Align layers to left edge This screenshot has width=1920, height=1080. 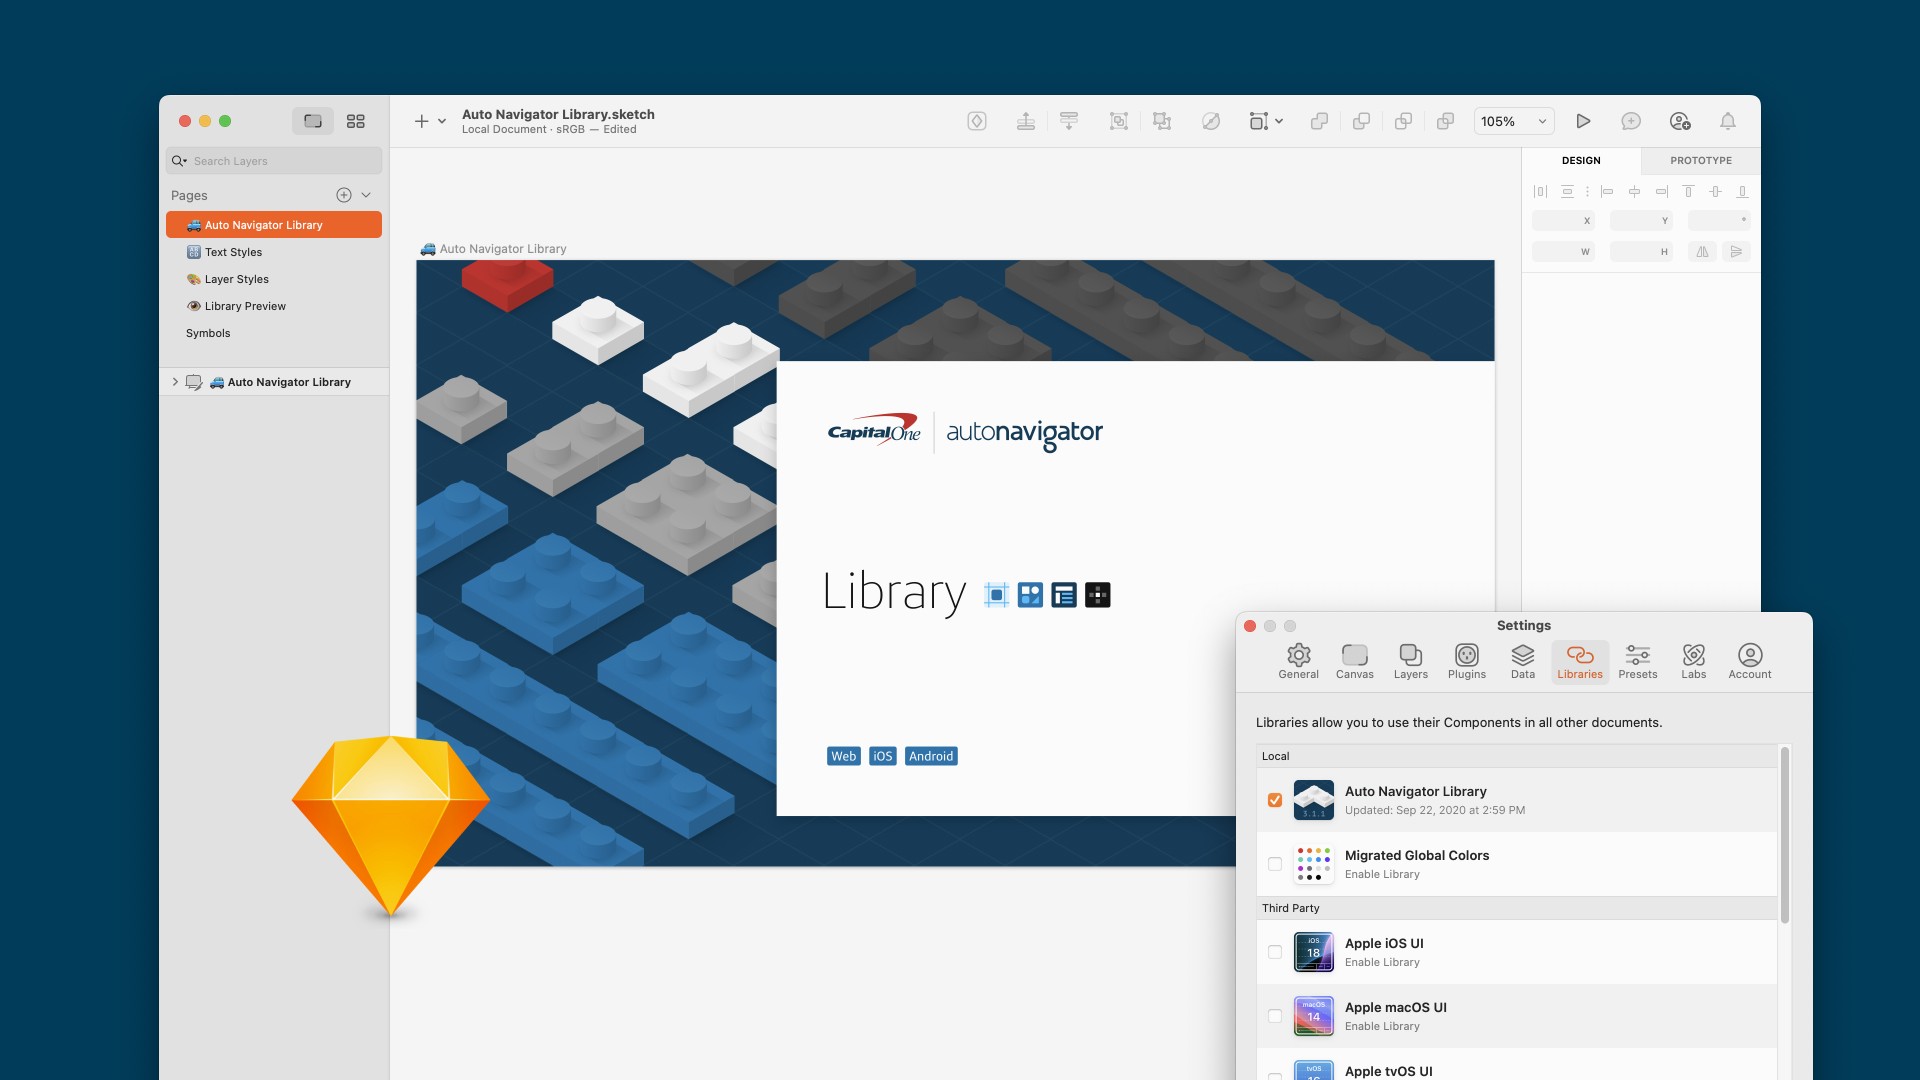[1607, 191]
